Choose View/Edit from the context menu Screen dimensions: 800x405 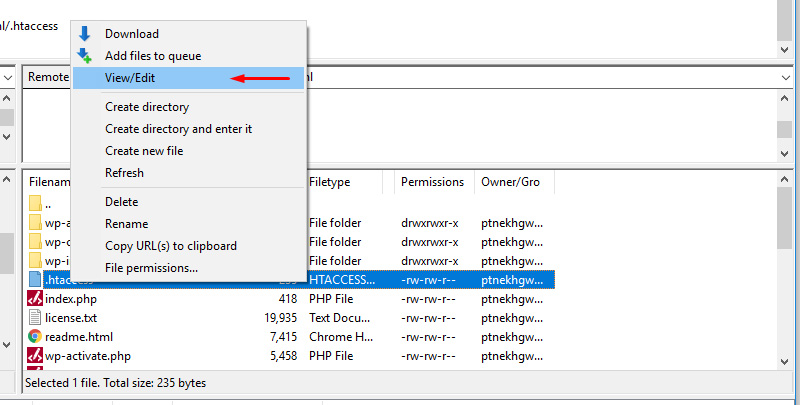tap(130, 78)
